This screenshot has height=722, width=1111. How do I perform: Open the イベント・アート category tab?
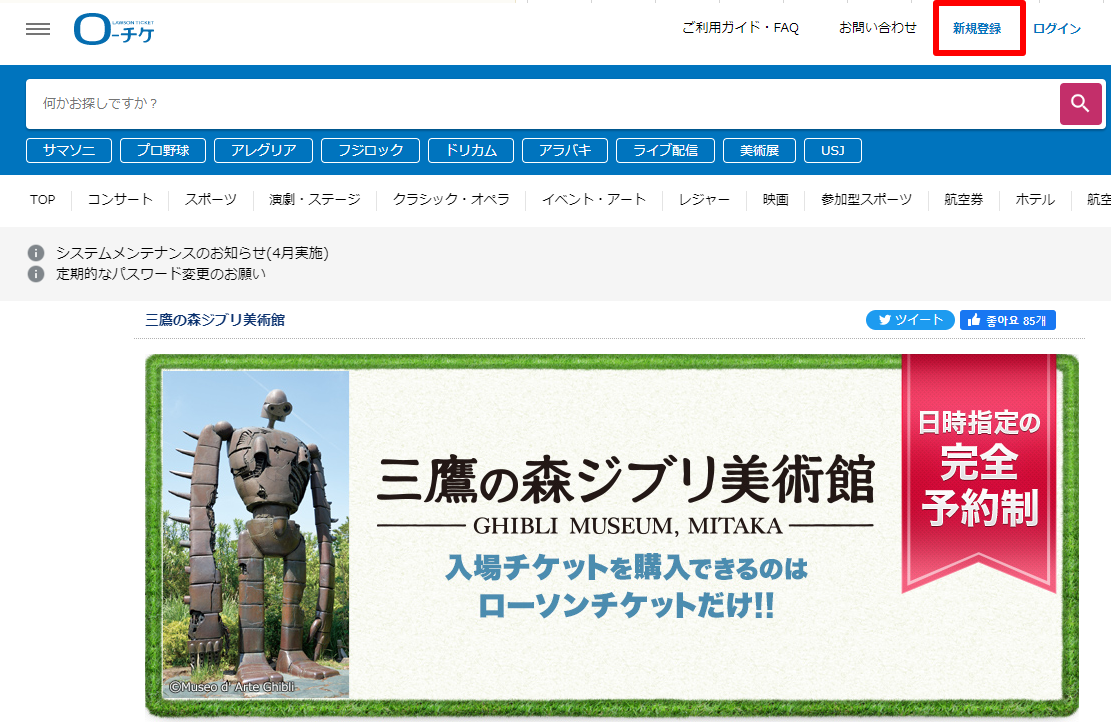(x=594, y=200)
